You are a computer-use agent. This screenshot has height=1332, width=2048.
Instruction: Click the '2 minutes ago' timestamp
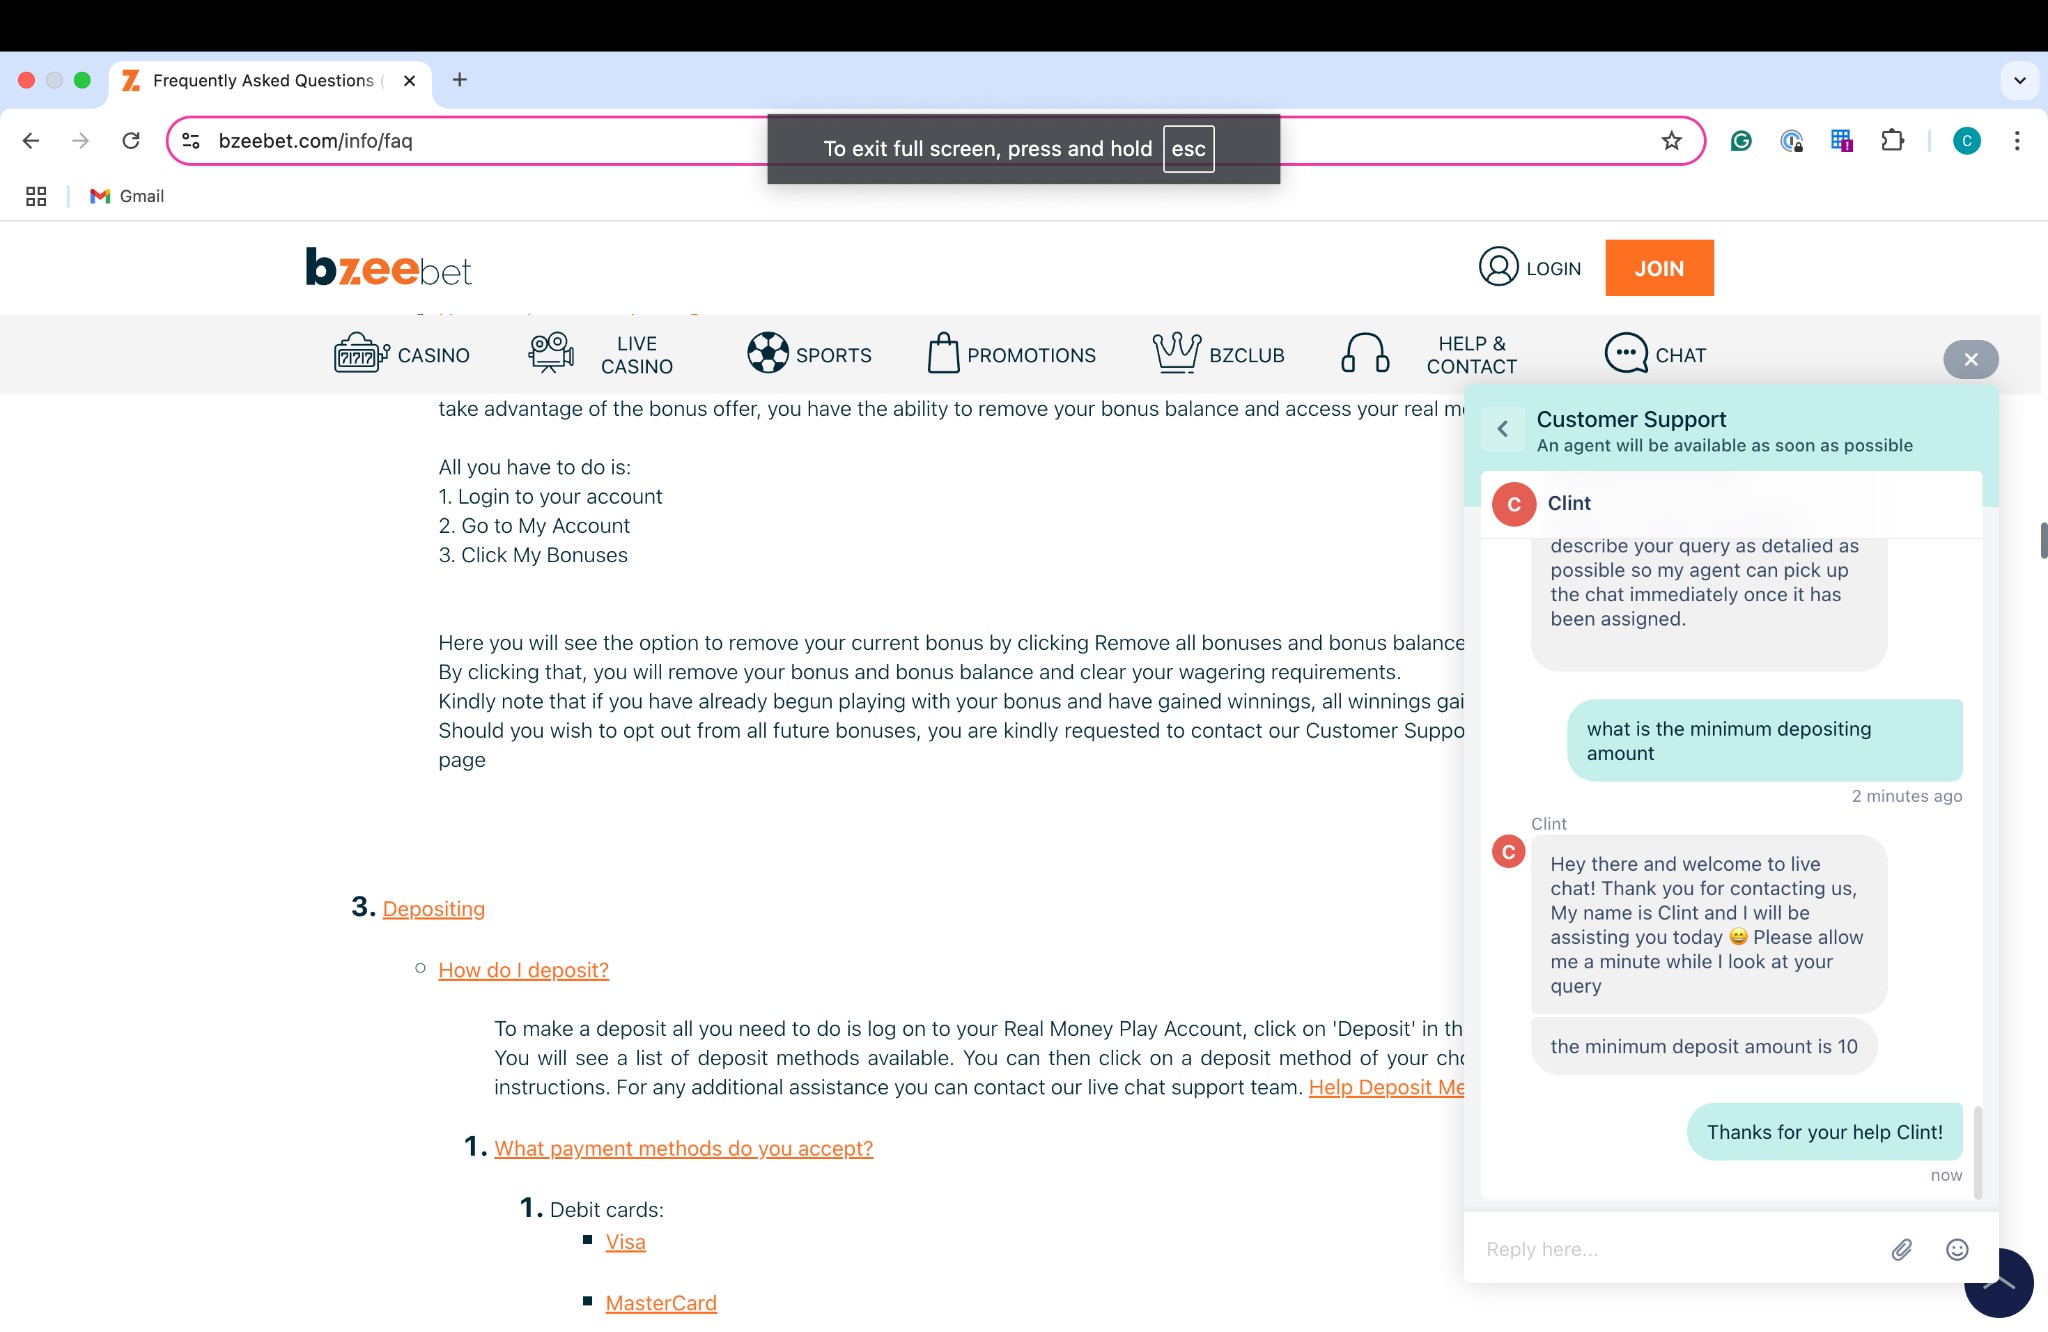1906,797
